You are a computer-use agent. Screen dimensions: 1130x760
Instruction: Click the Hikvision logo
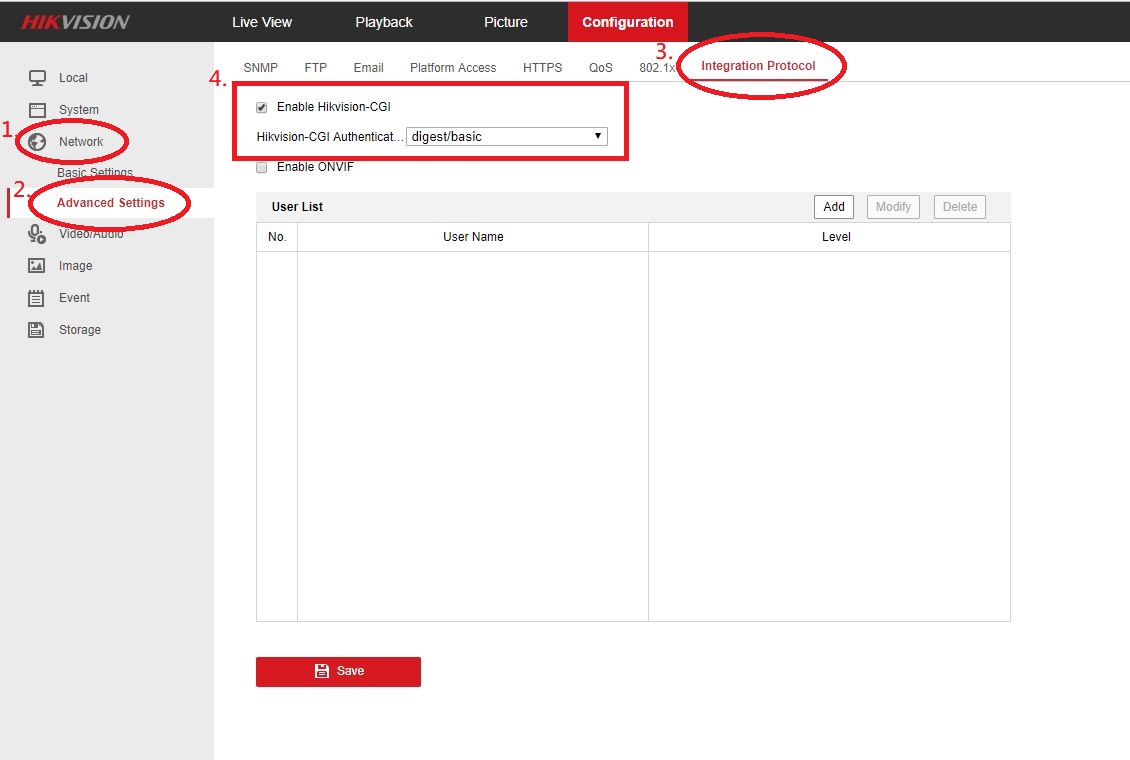click(75, 22)
